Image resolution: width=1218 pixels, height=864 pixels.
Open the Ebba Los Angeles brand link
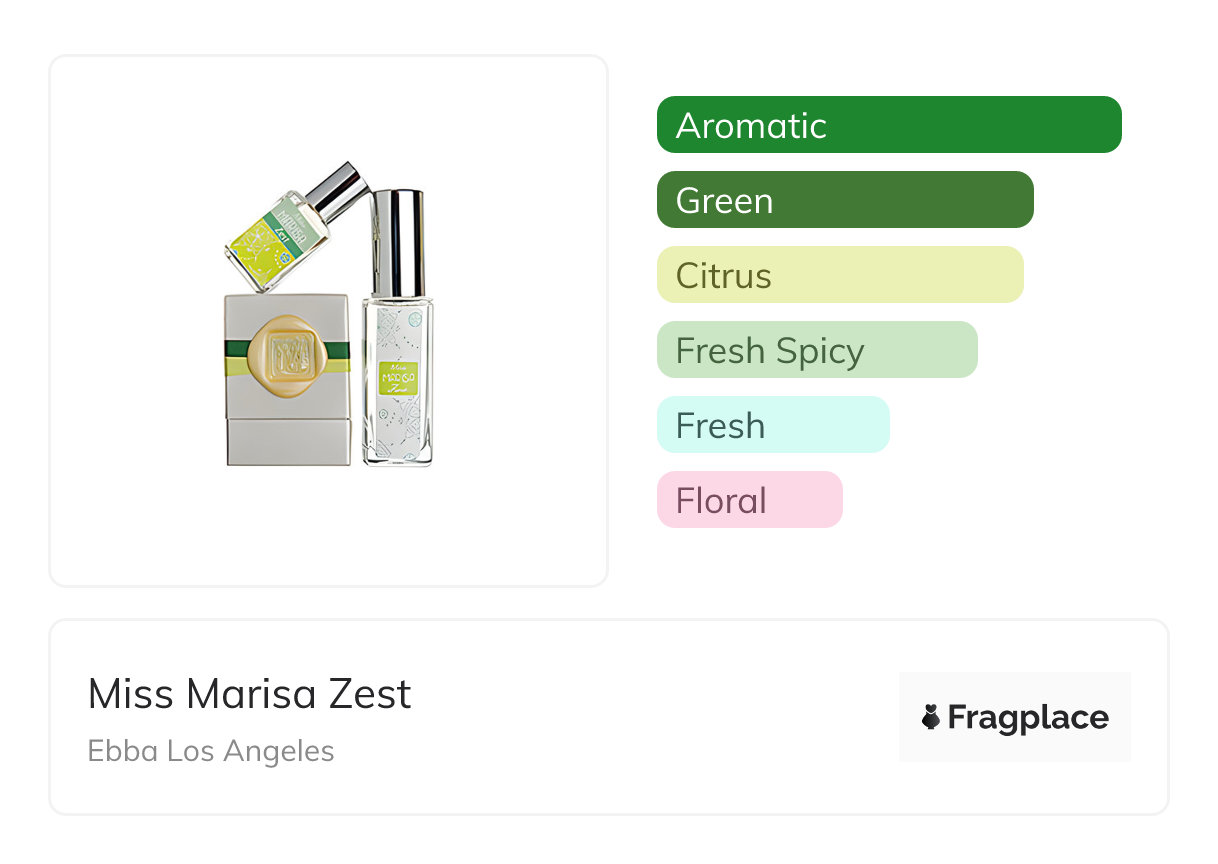click(x=211, y=751)
